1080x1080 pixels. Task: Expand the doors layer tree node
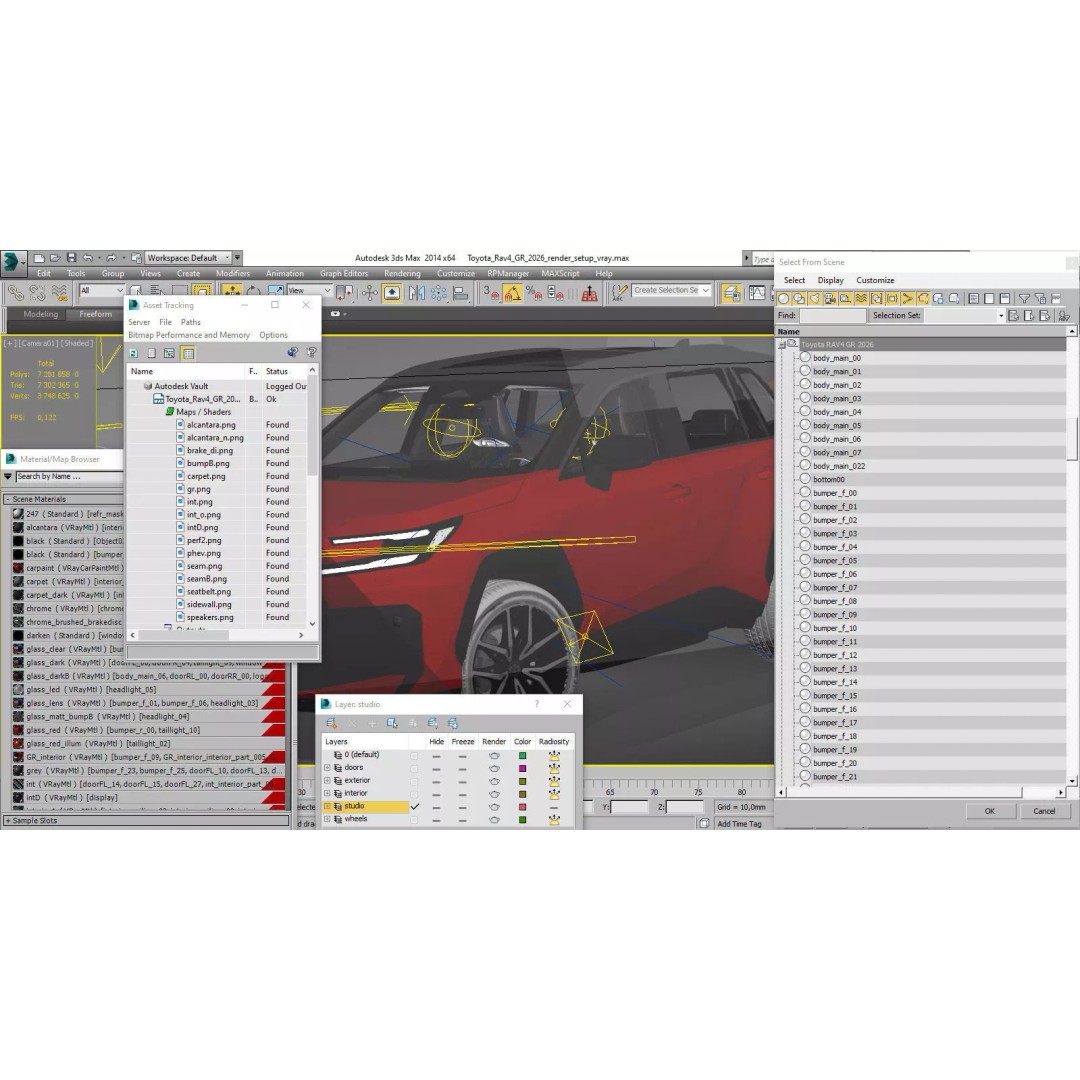click(x=327, y=768)
